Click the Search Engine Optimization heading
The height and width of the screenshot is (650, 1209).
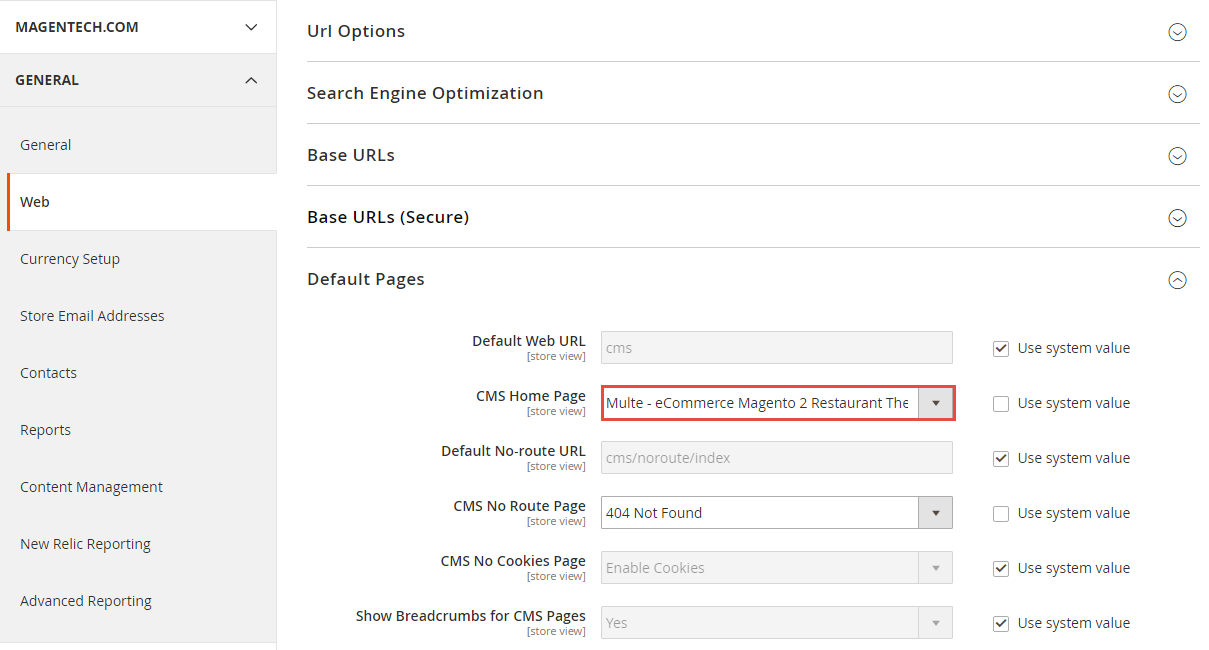pyautogui.click(x=425, y=93)
